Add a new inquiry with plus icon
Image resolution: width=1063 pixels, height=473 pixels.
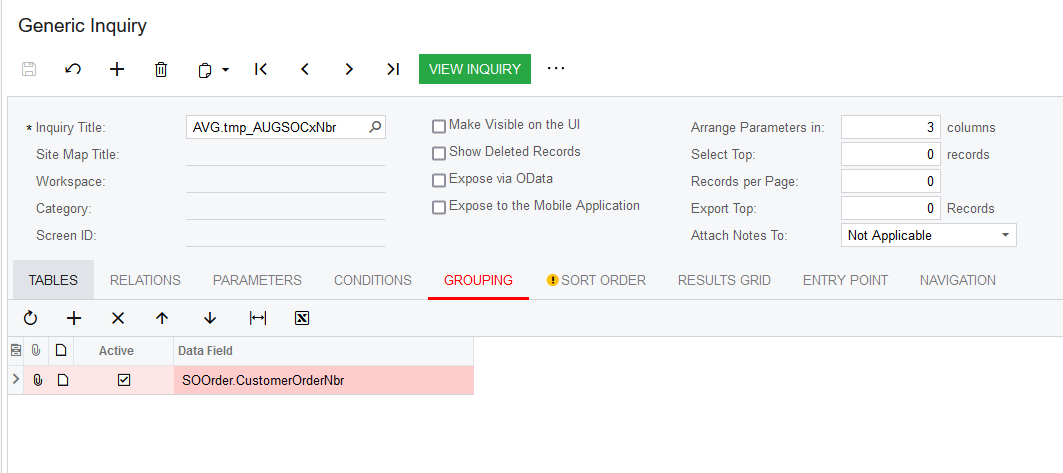point(117,69)
